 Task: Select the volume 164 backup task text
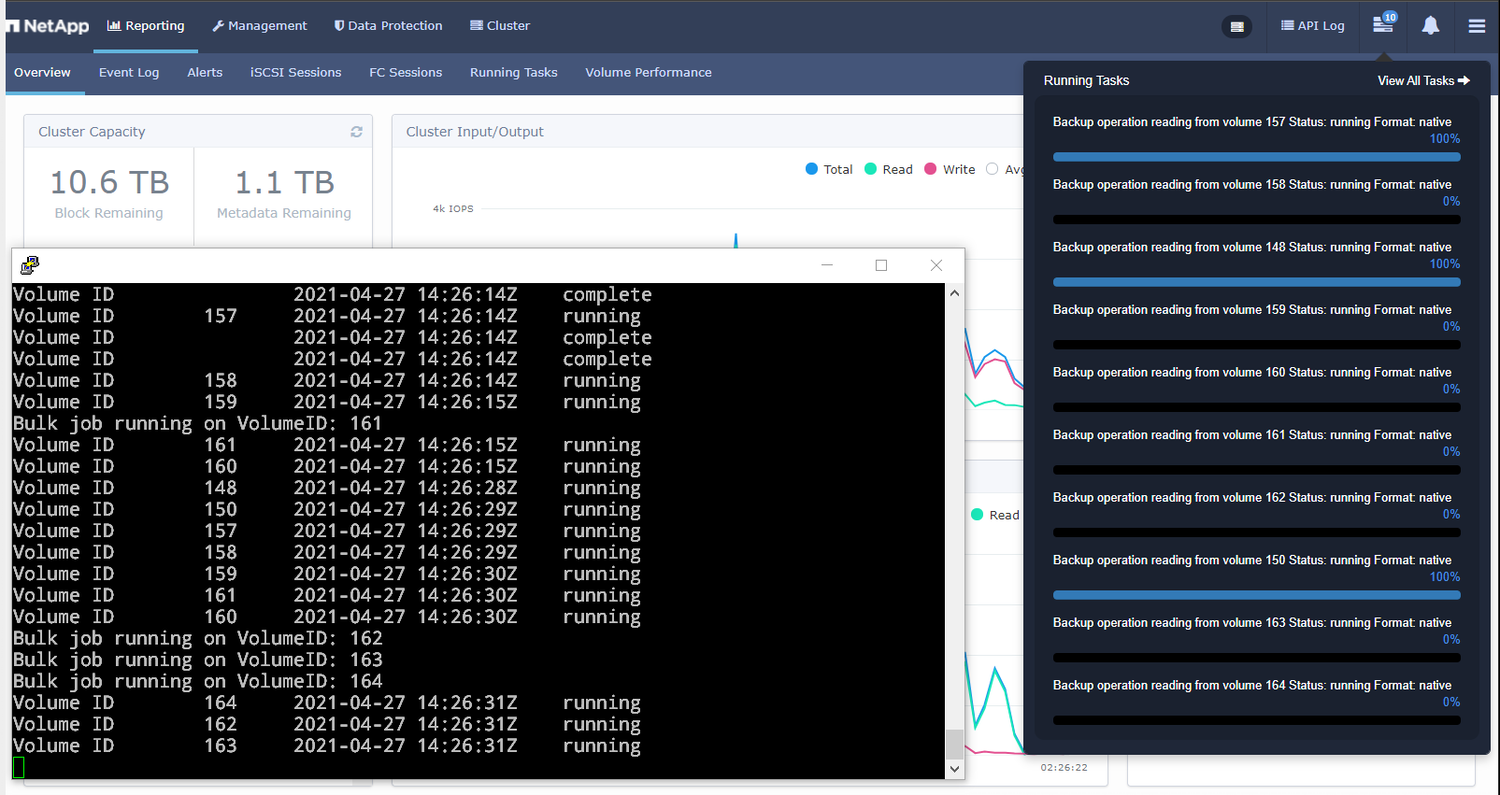tap(1252, 685)
